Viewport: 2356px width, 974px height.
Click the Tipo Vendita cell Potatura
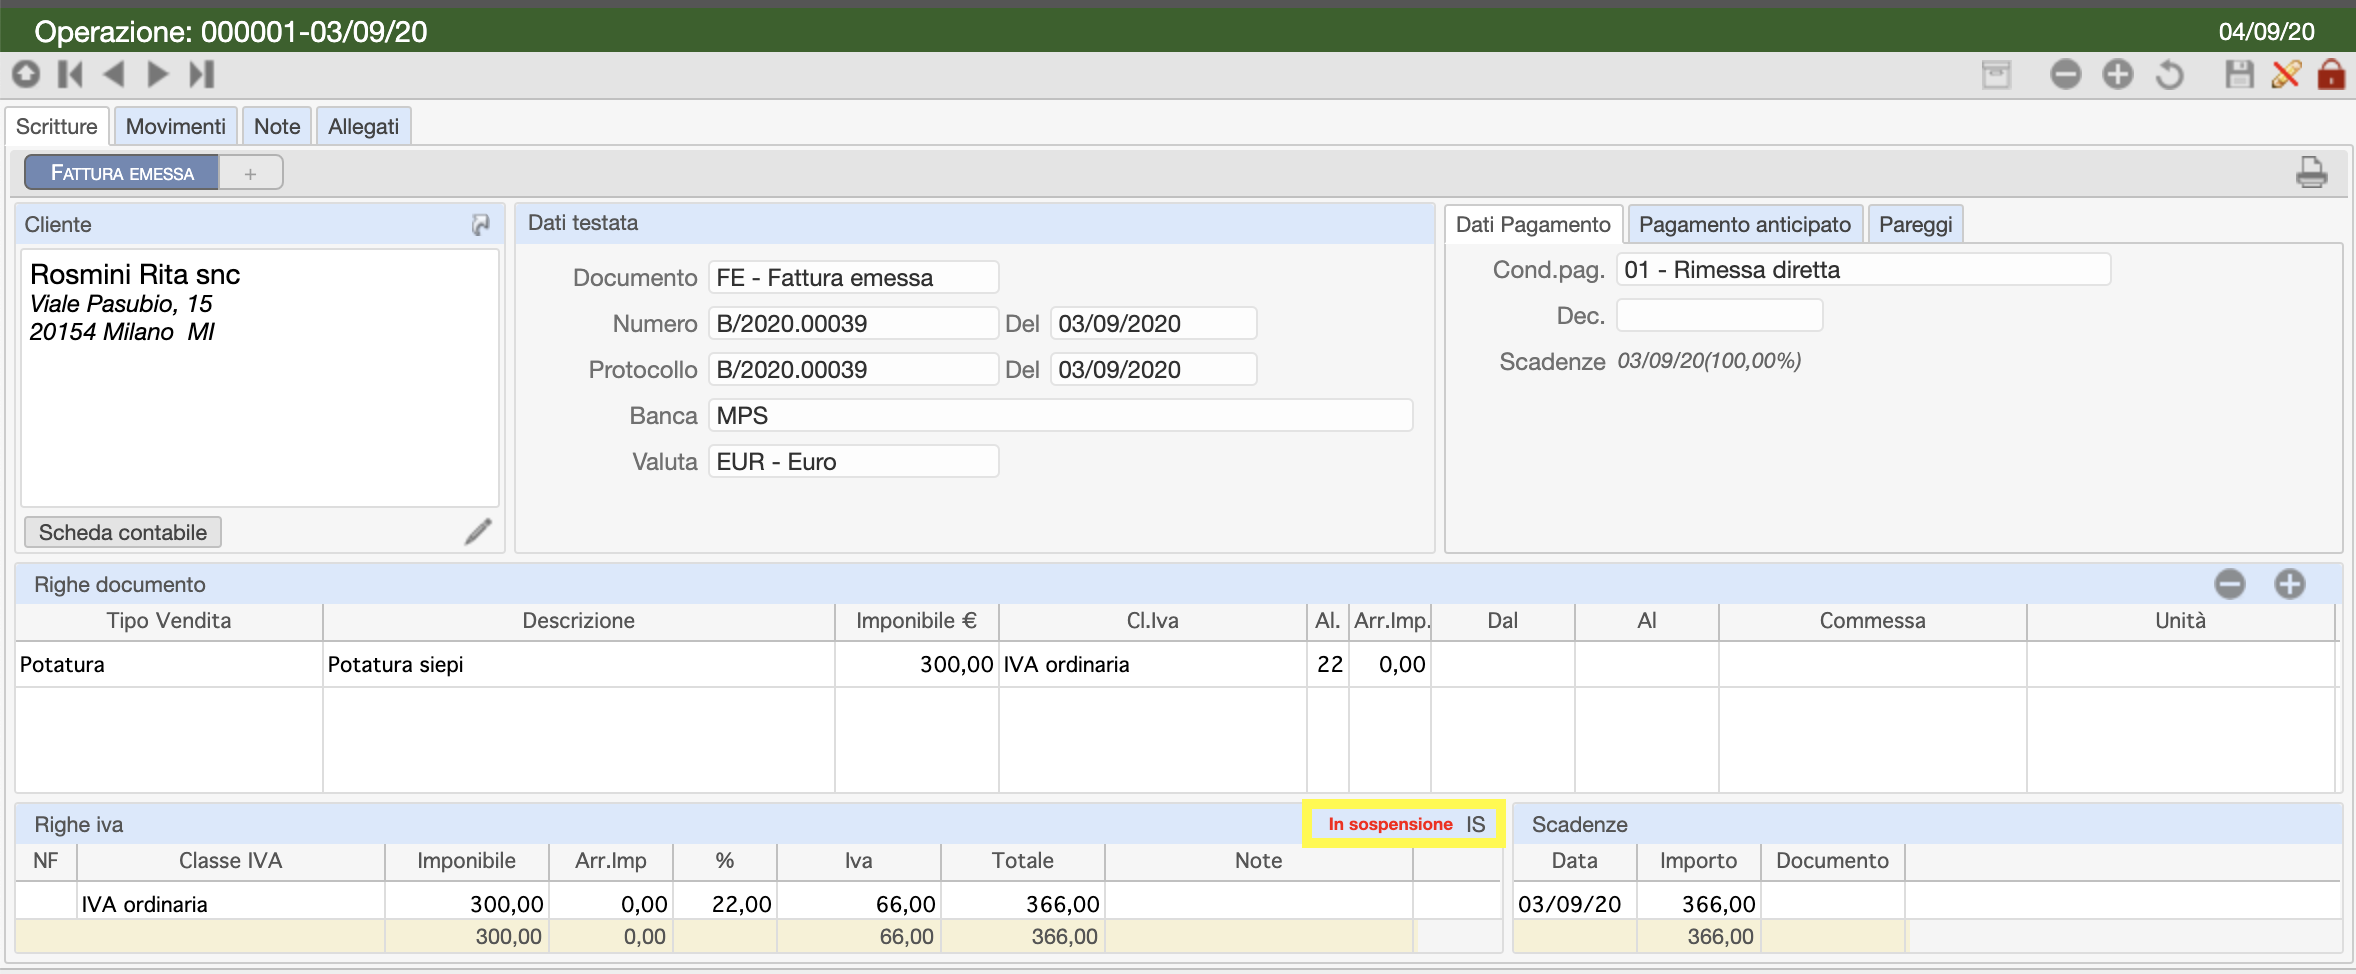(x=169, y=665)
